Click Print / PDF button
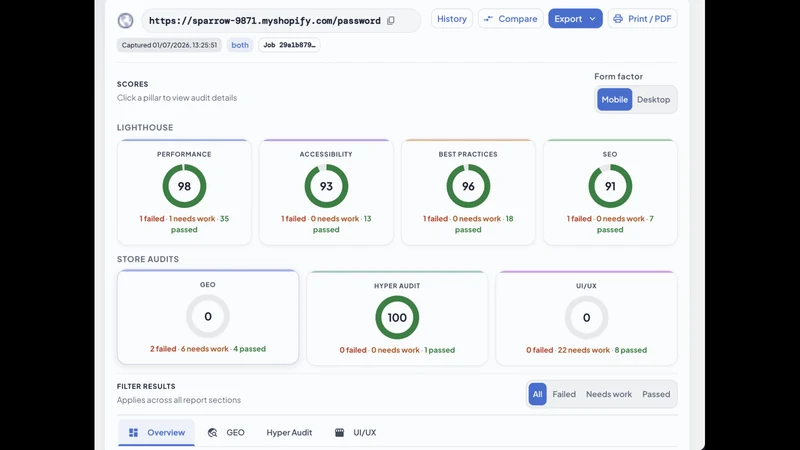The width and height of the screenshot is (800, 450). (x=642, y=19)
